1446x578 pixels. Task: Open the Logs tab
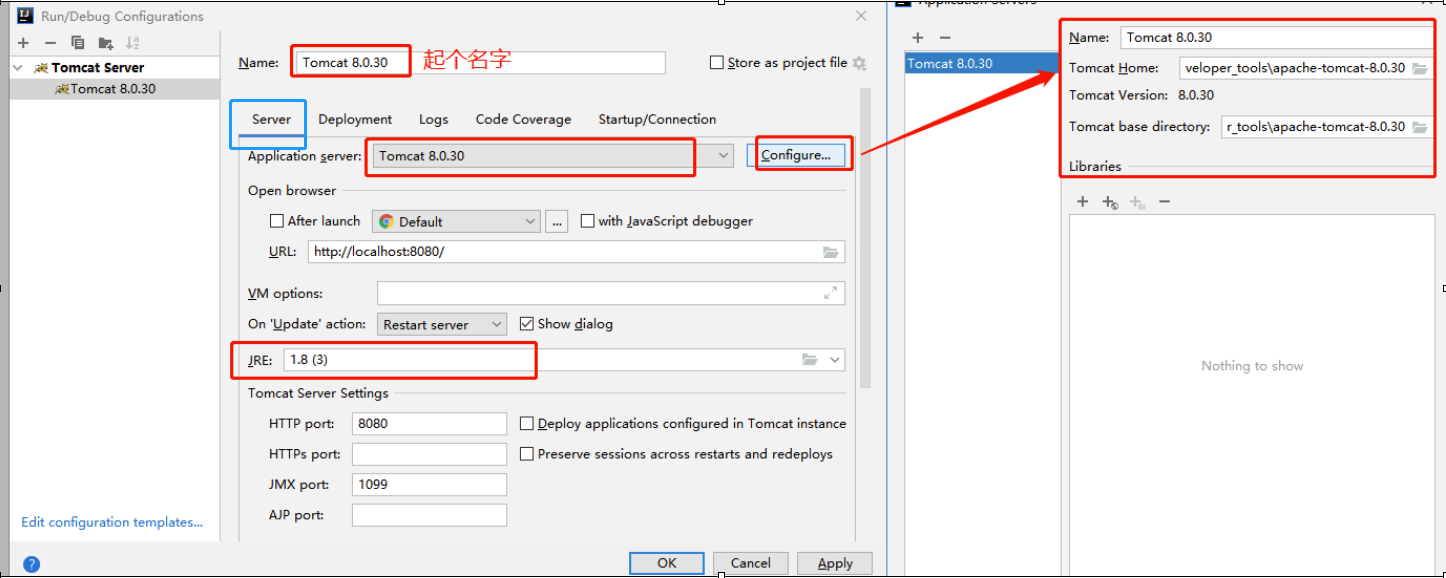[x=433, y=119]
